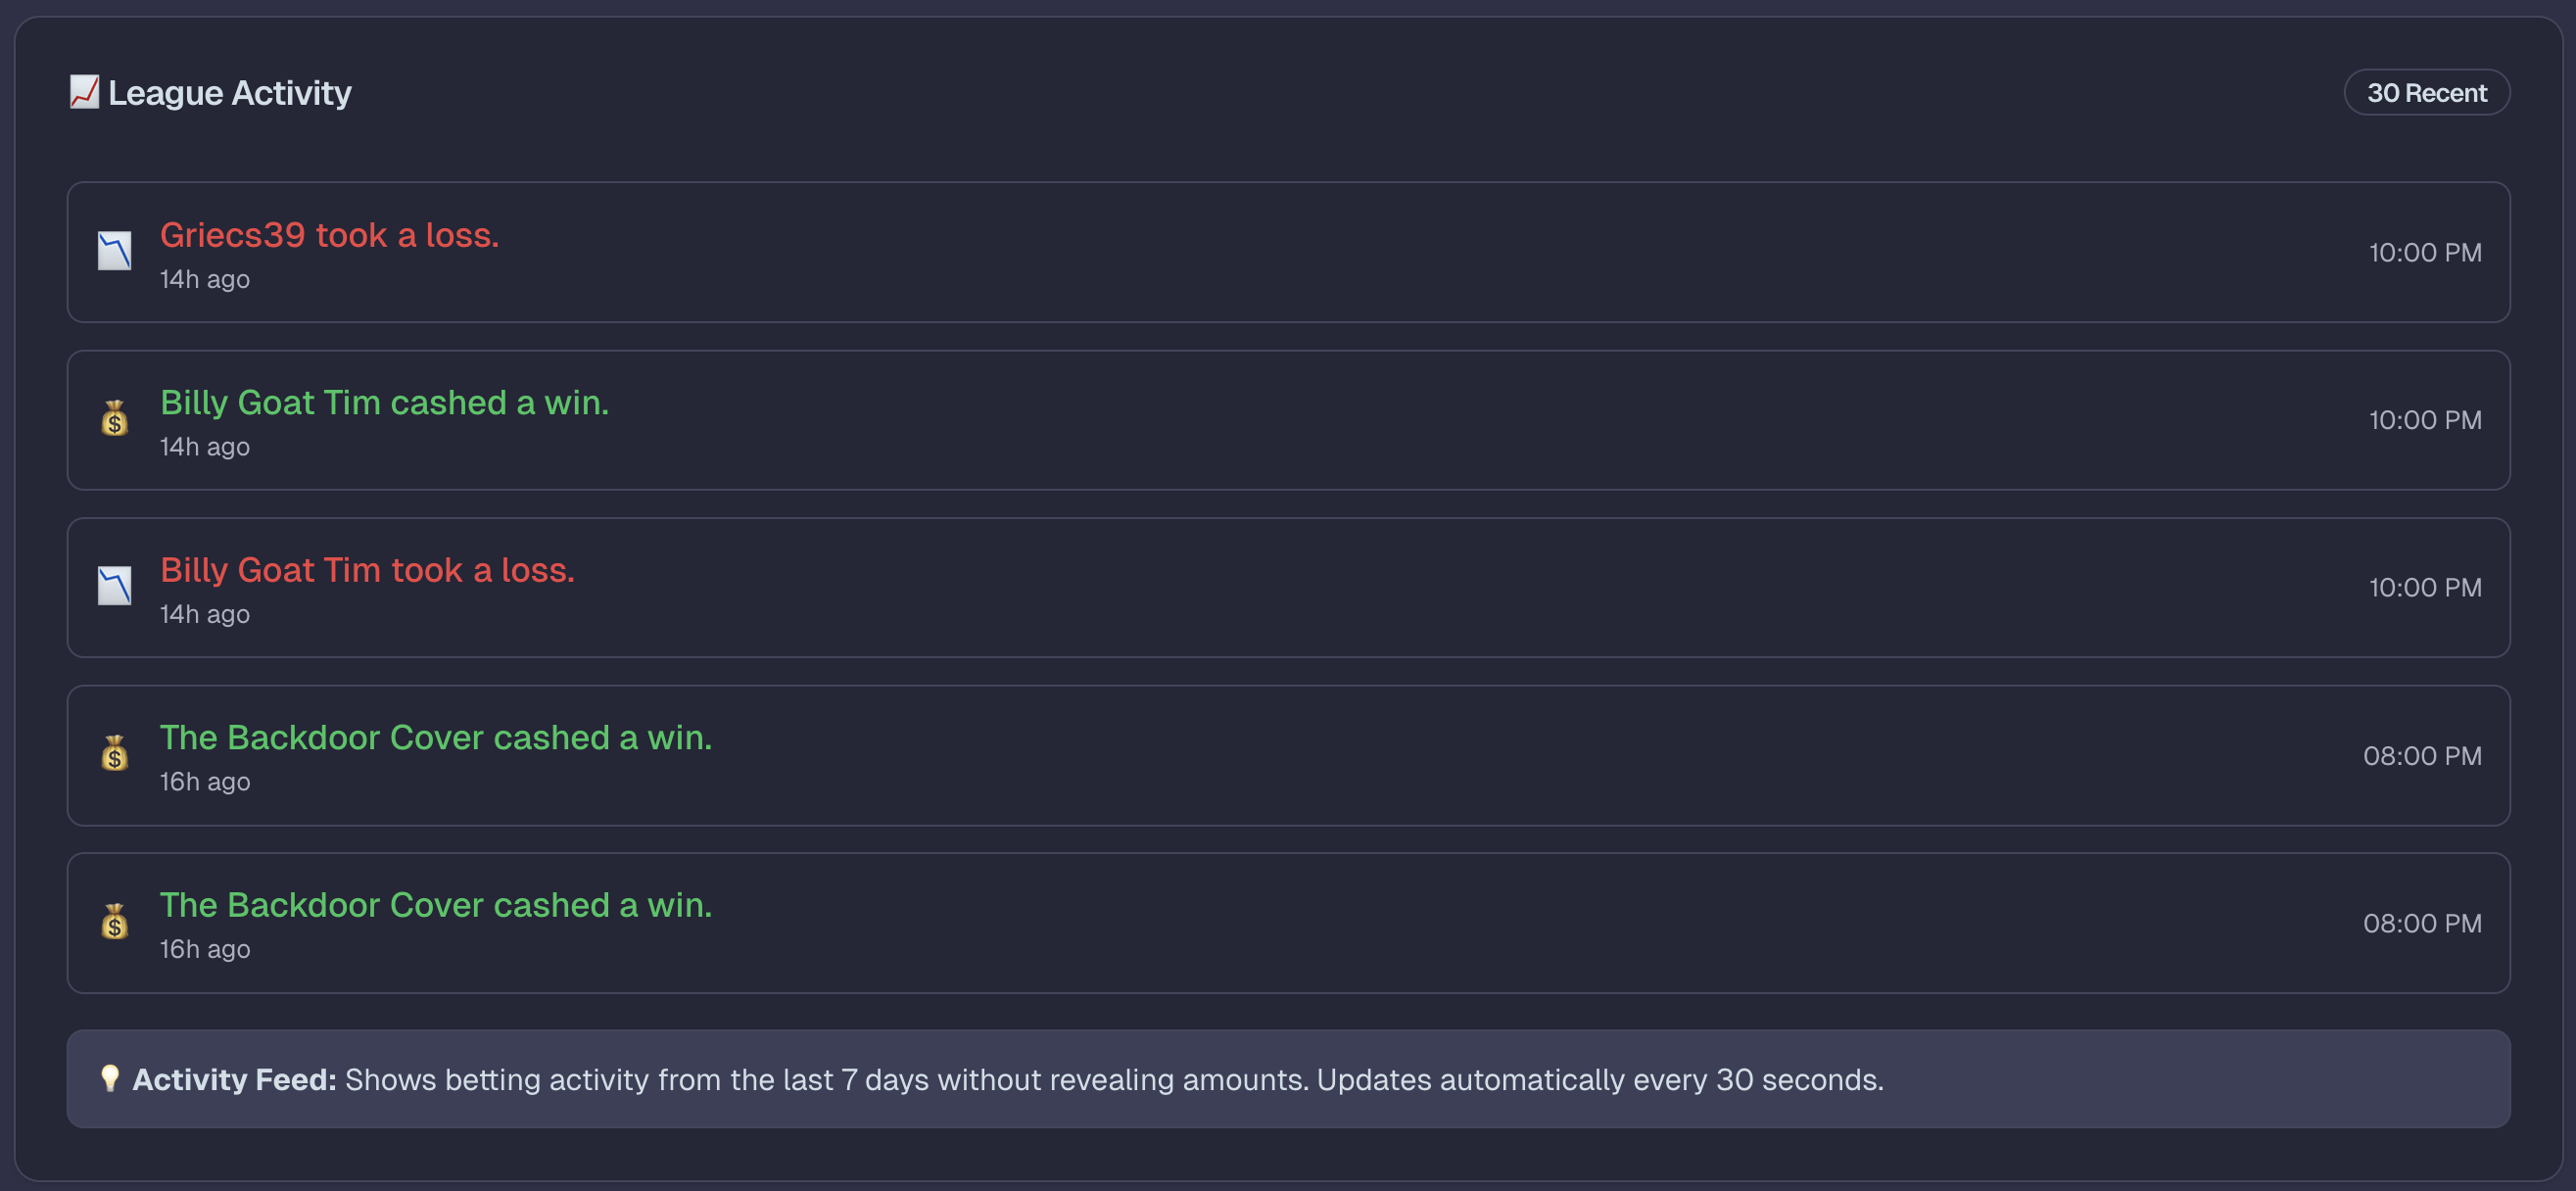Viewport: 2576px width, 1191px height.
Task: Open The Backdoor Cover win entry from 16h ago
Action: 436,737
